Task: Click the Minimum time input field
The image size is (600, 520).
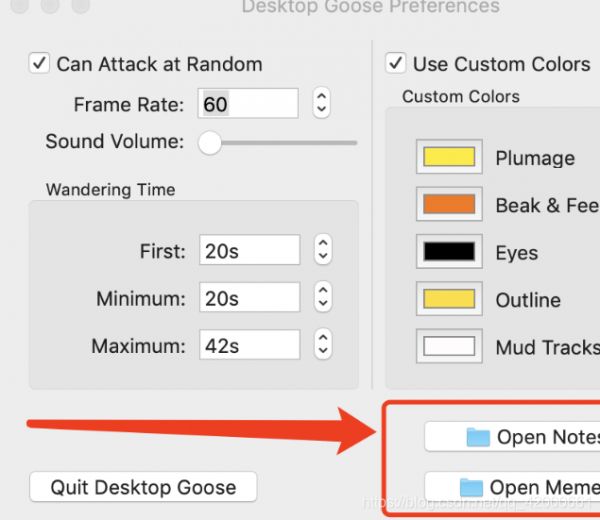Action: pyautogui.click(x=249, y=297)
